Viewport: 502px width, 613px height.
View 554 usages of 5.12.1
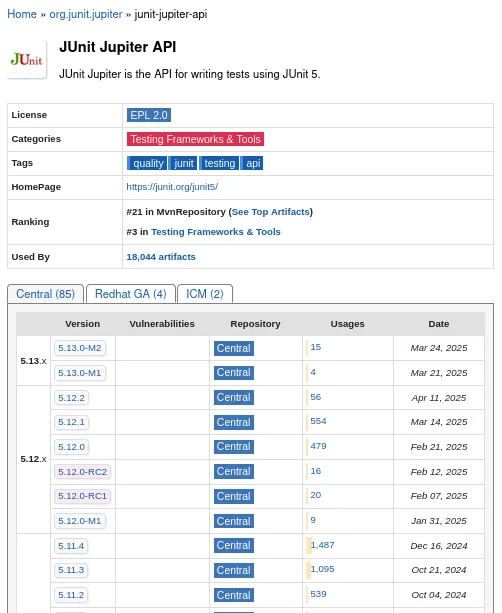point(318,421)
